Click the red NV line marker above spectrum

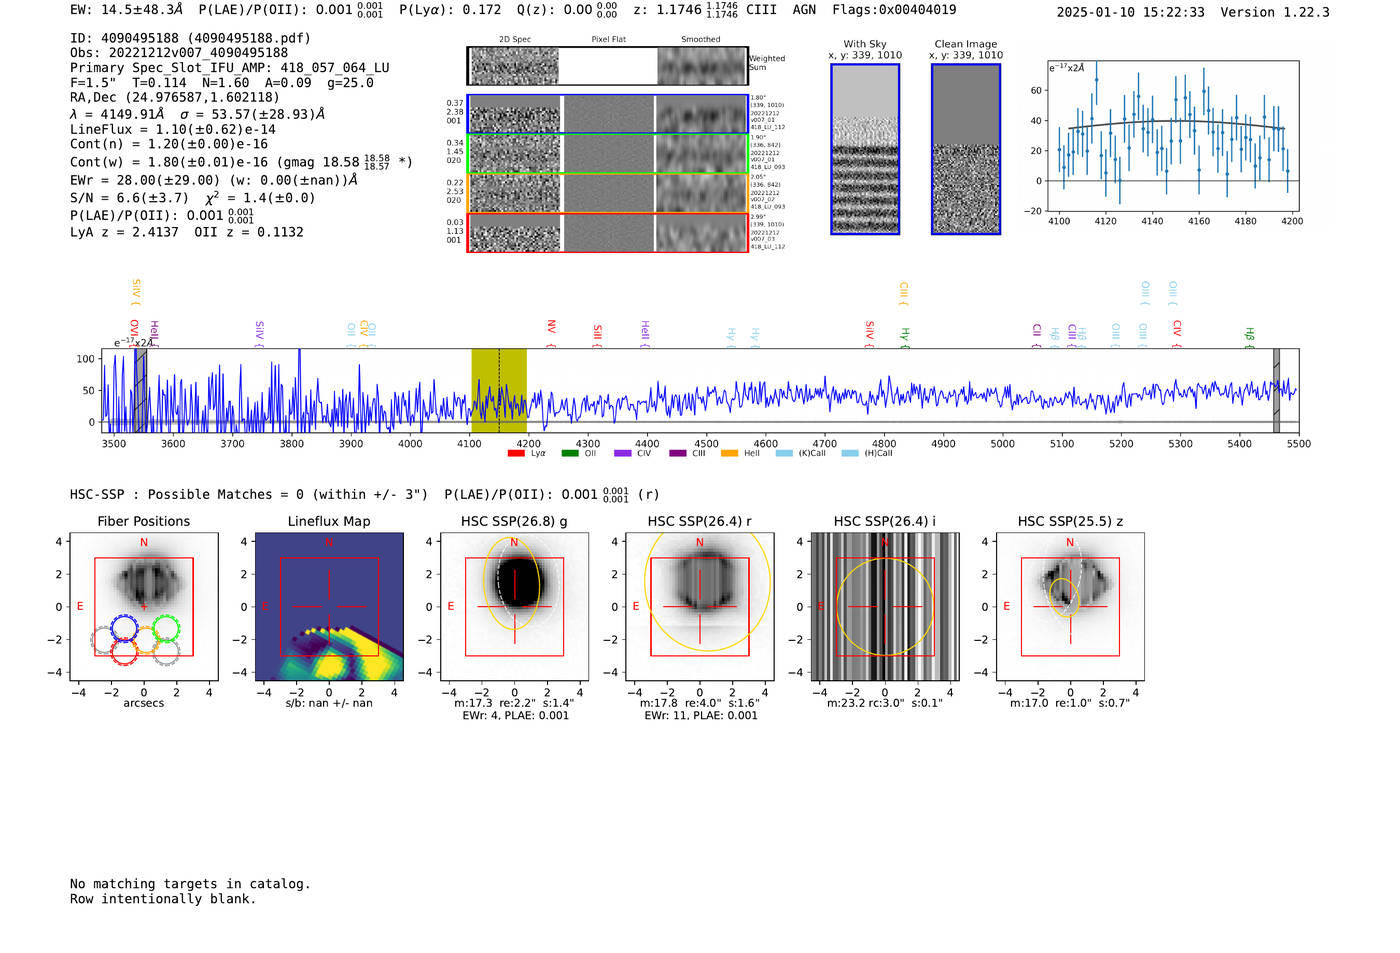tap(551, 333)
